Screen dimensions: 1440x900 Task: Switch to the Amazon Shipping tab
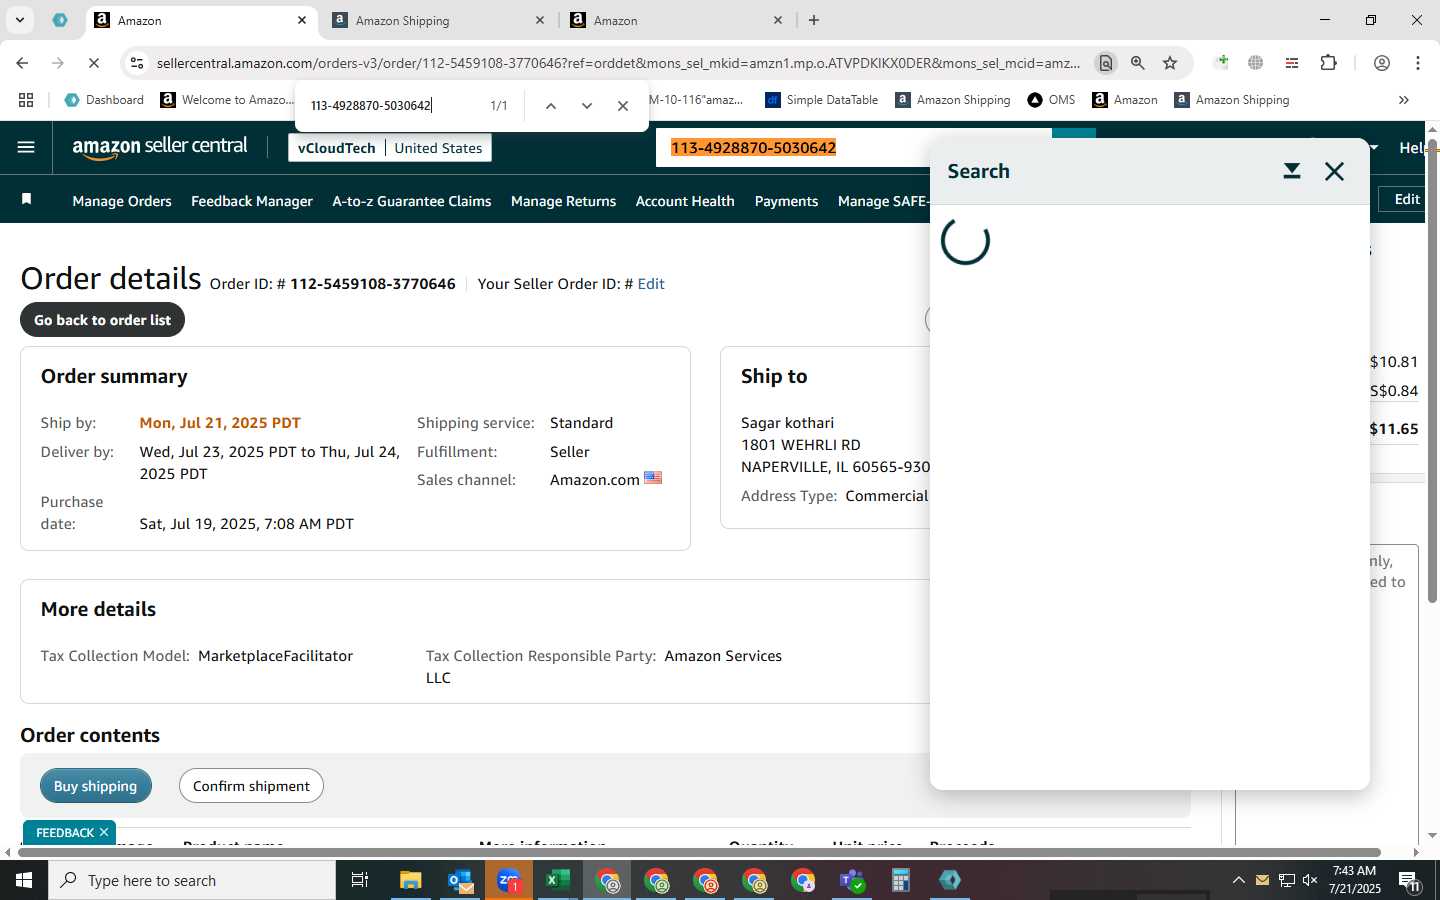[x=440, y=20]
